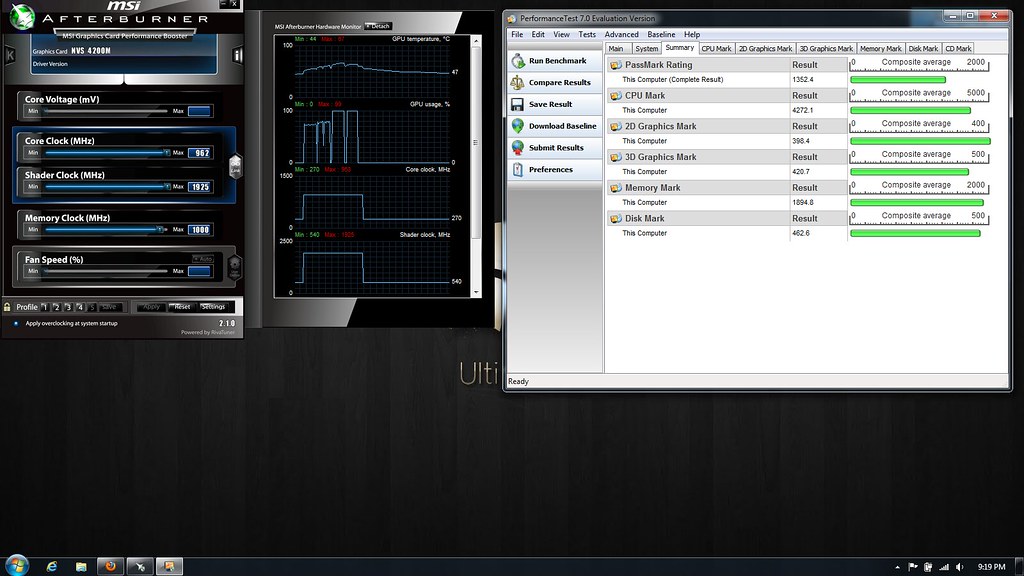Click the Core Clock slider handle

pos(167,153)
